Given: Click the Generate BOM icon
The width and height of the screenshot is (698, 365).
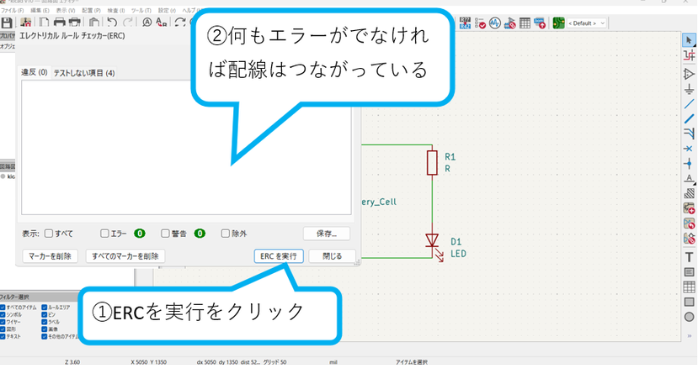Looking at the screenshot, I should pos(540,23).
